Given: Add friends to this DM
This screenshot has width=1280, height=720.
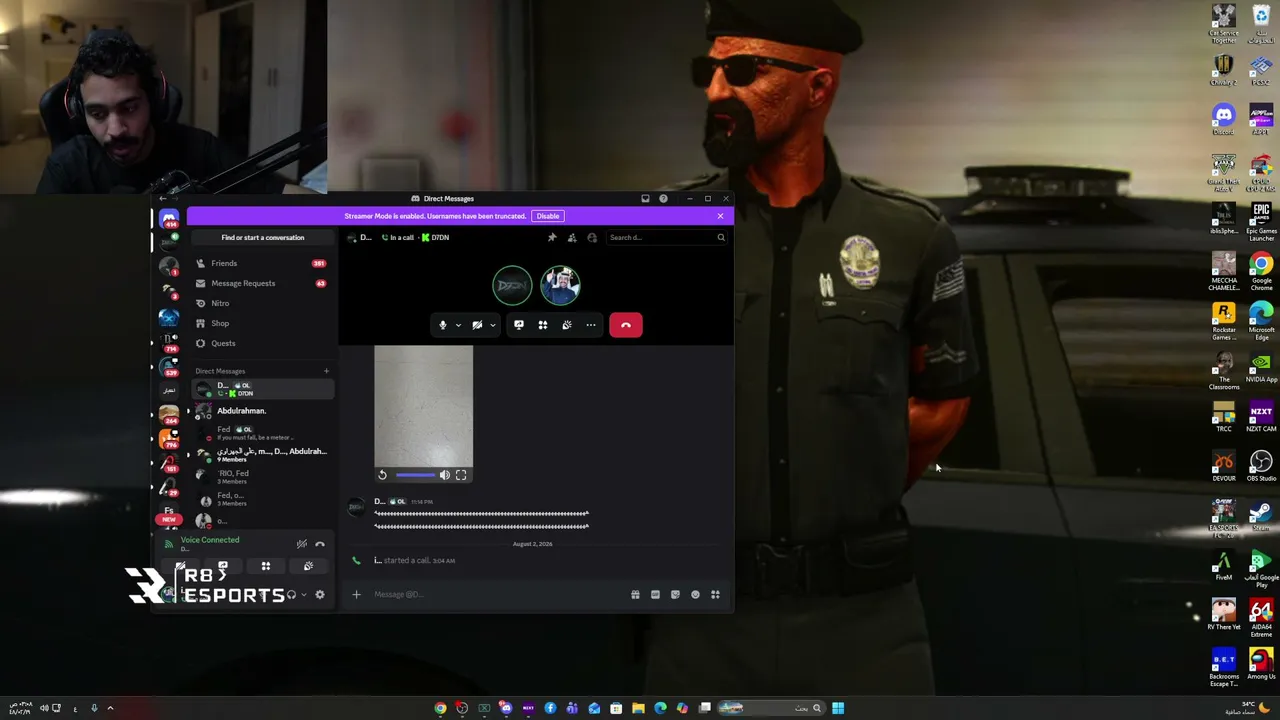Looking at the screenshot, I should (x=572, y=238).
